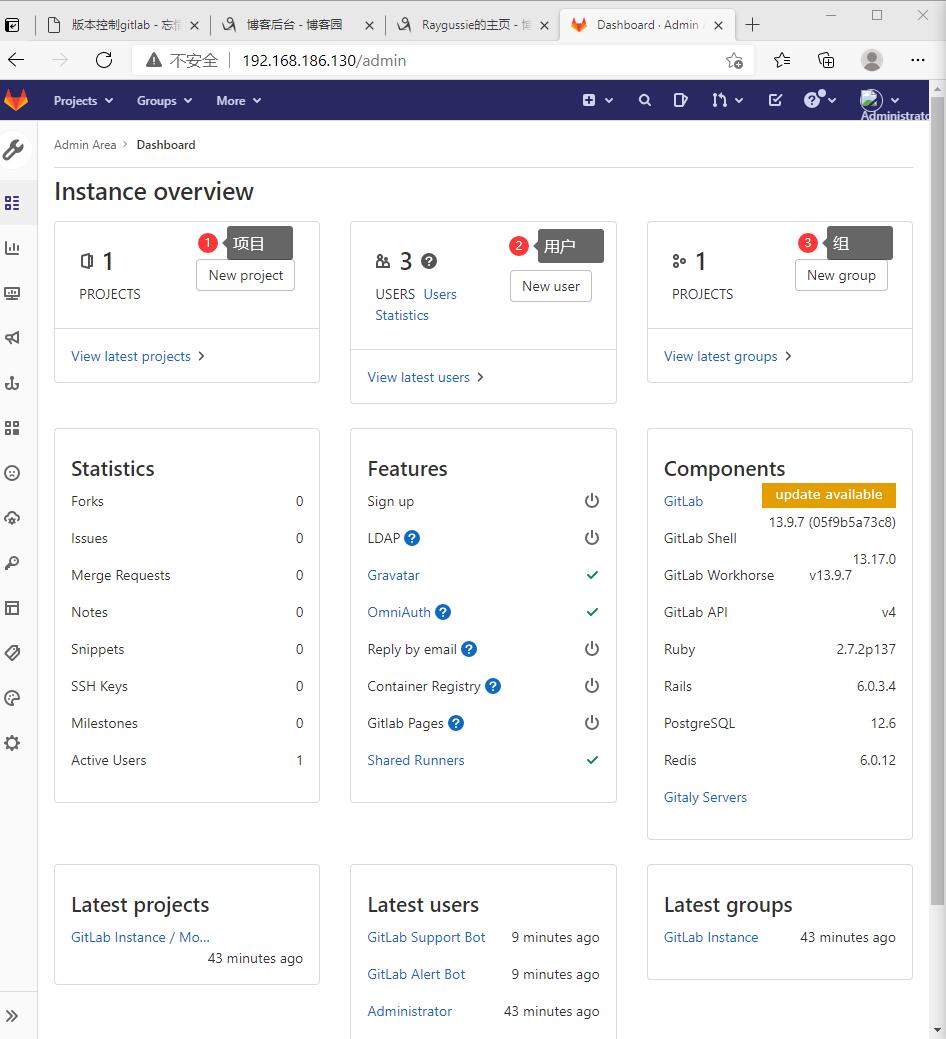The image size is (946, 1039).
Task: Switch to the 博客后台 browser tab
Action: point(298,25)
